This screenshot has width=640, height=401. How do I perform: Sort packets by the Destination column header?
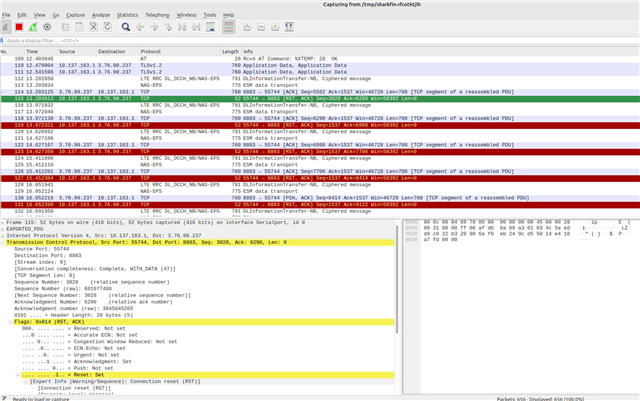117,51
